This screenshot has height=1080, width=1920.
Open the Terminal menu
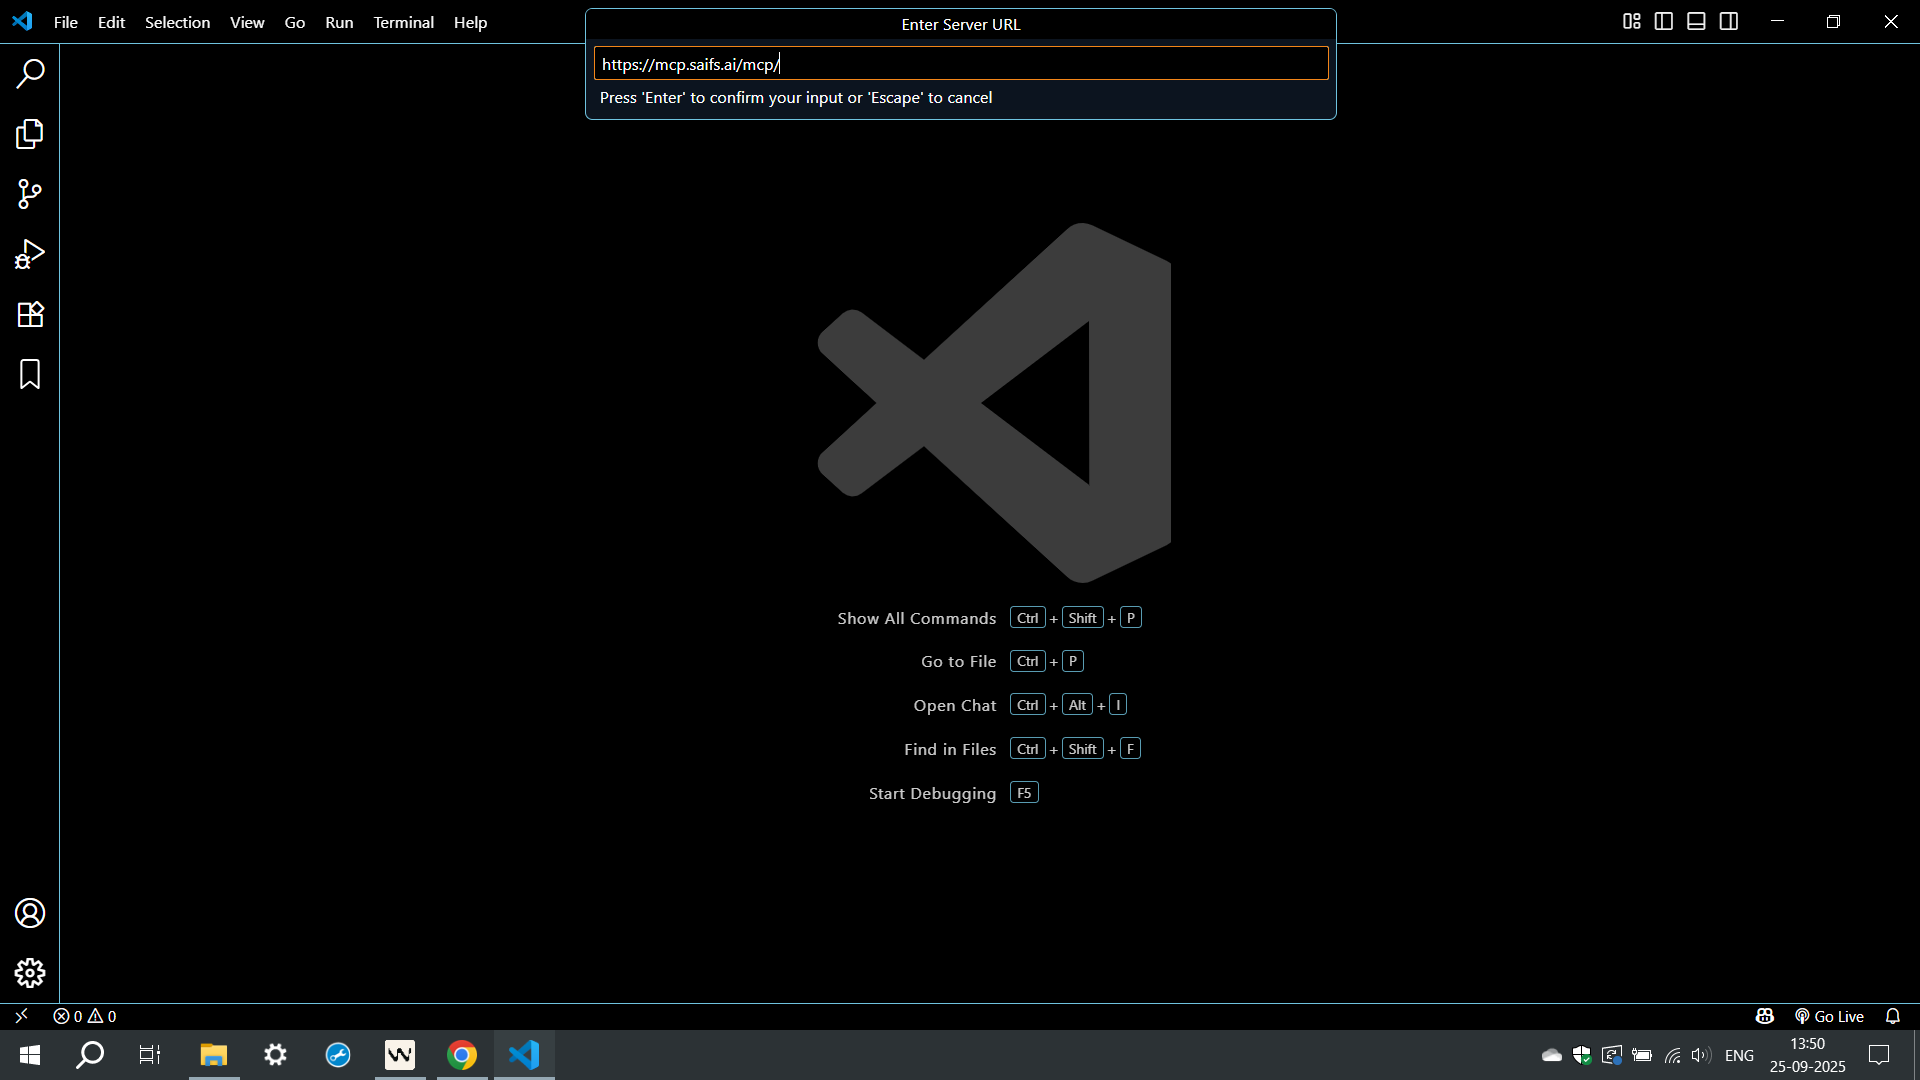(403, 22)
